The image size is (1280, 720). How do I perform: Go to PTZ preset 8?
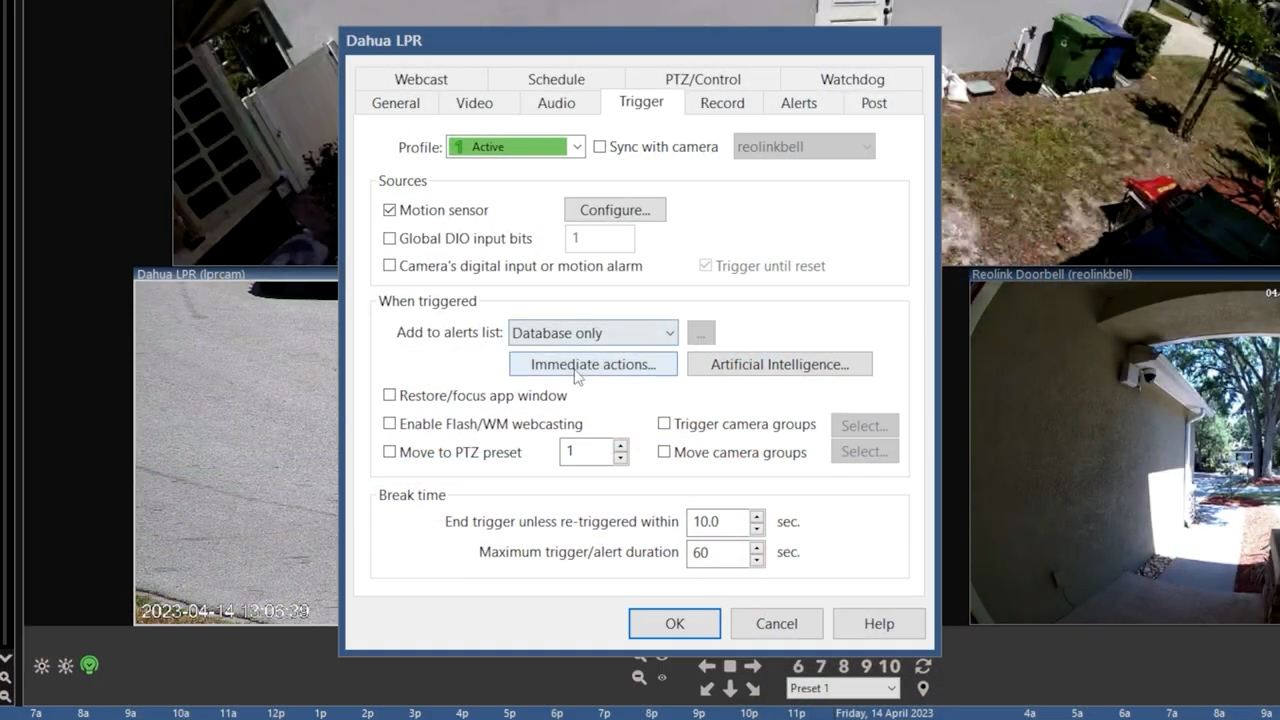[x=844, y=666]
